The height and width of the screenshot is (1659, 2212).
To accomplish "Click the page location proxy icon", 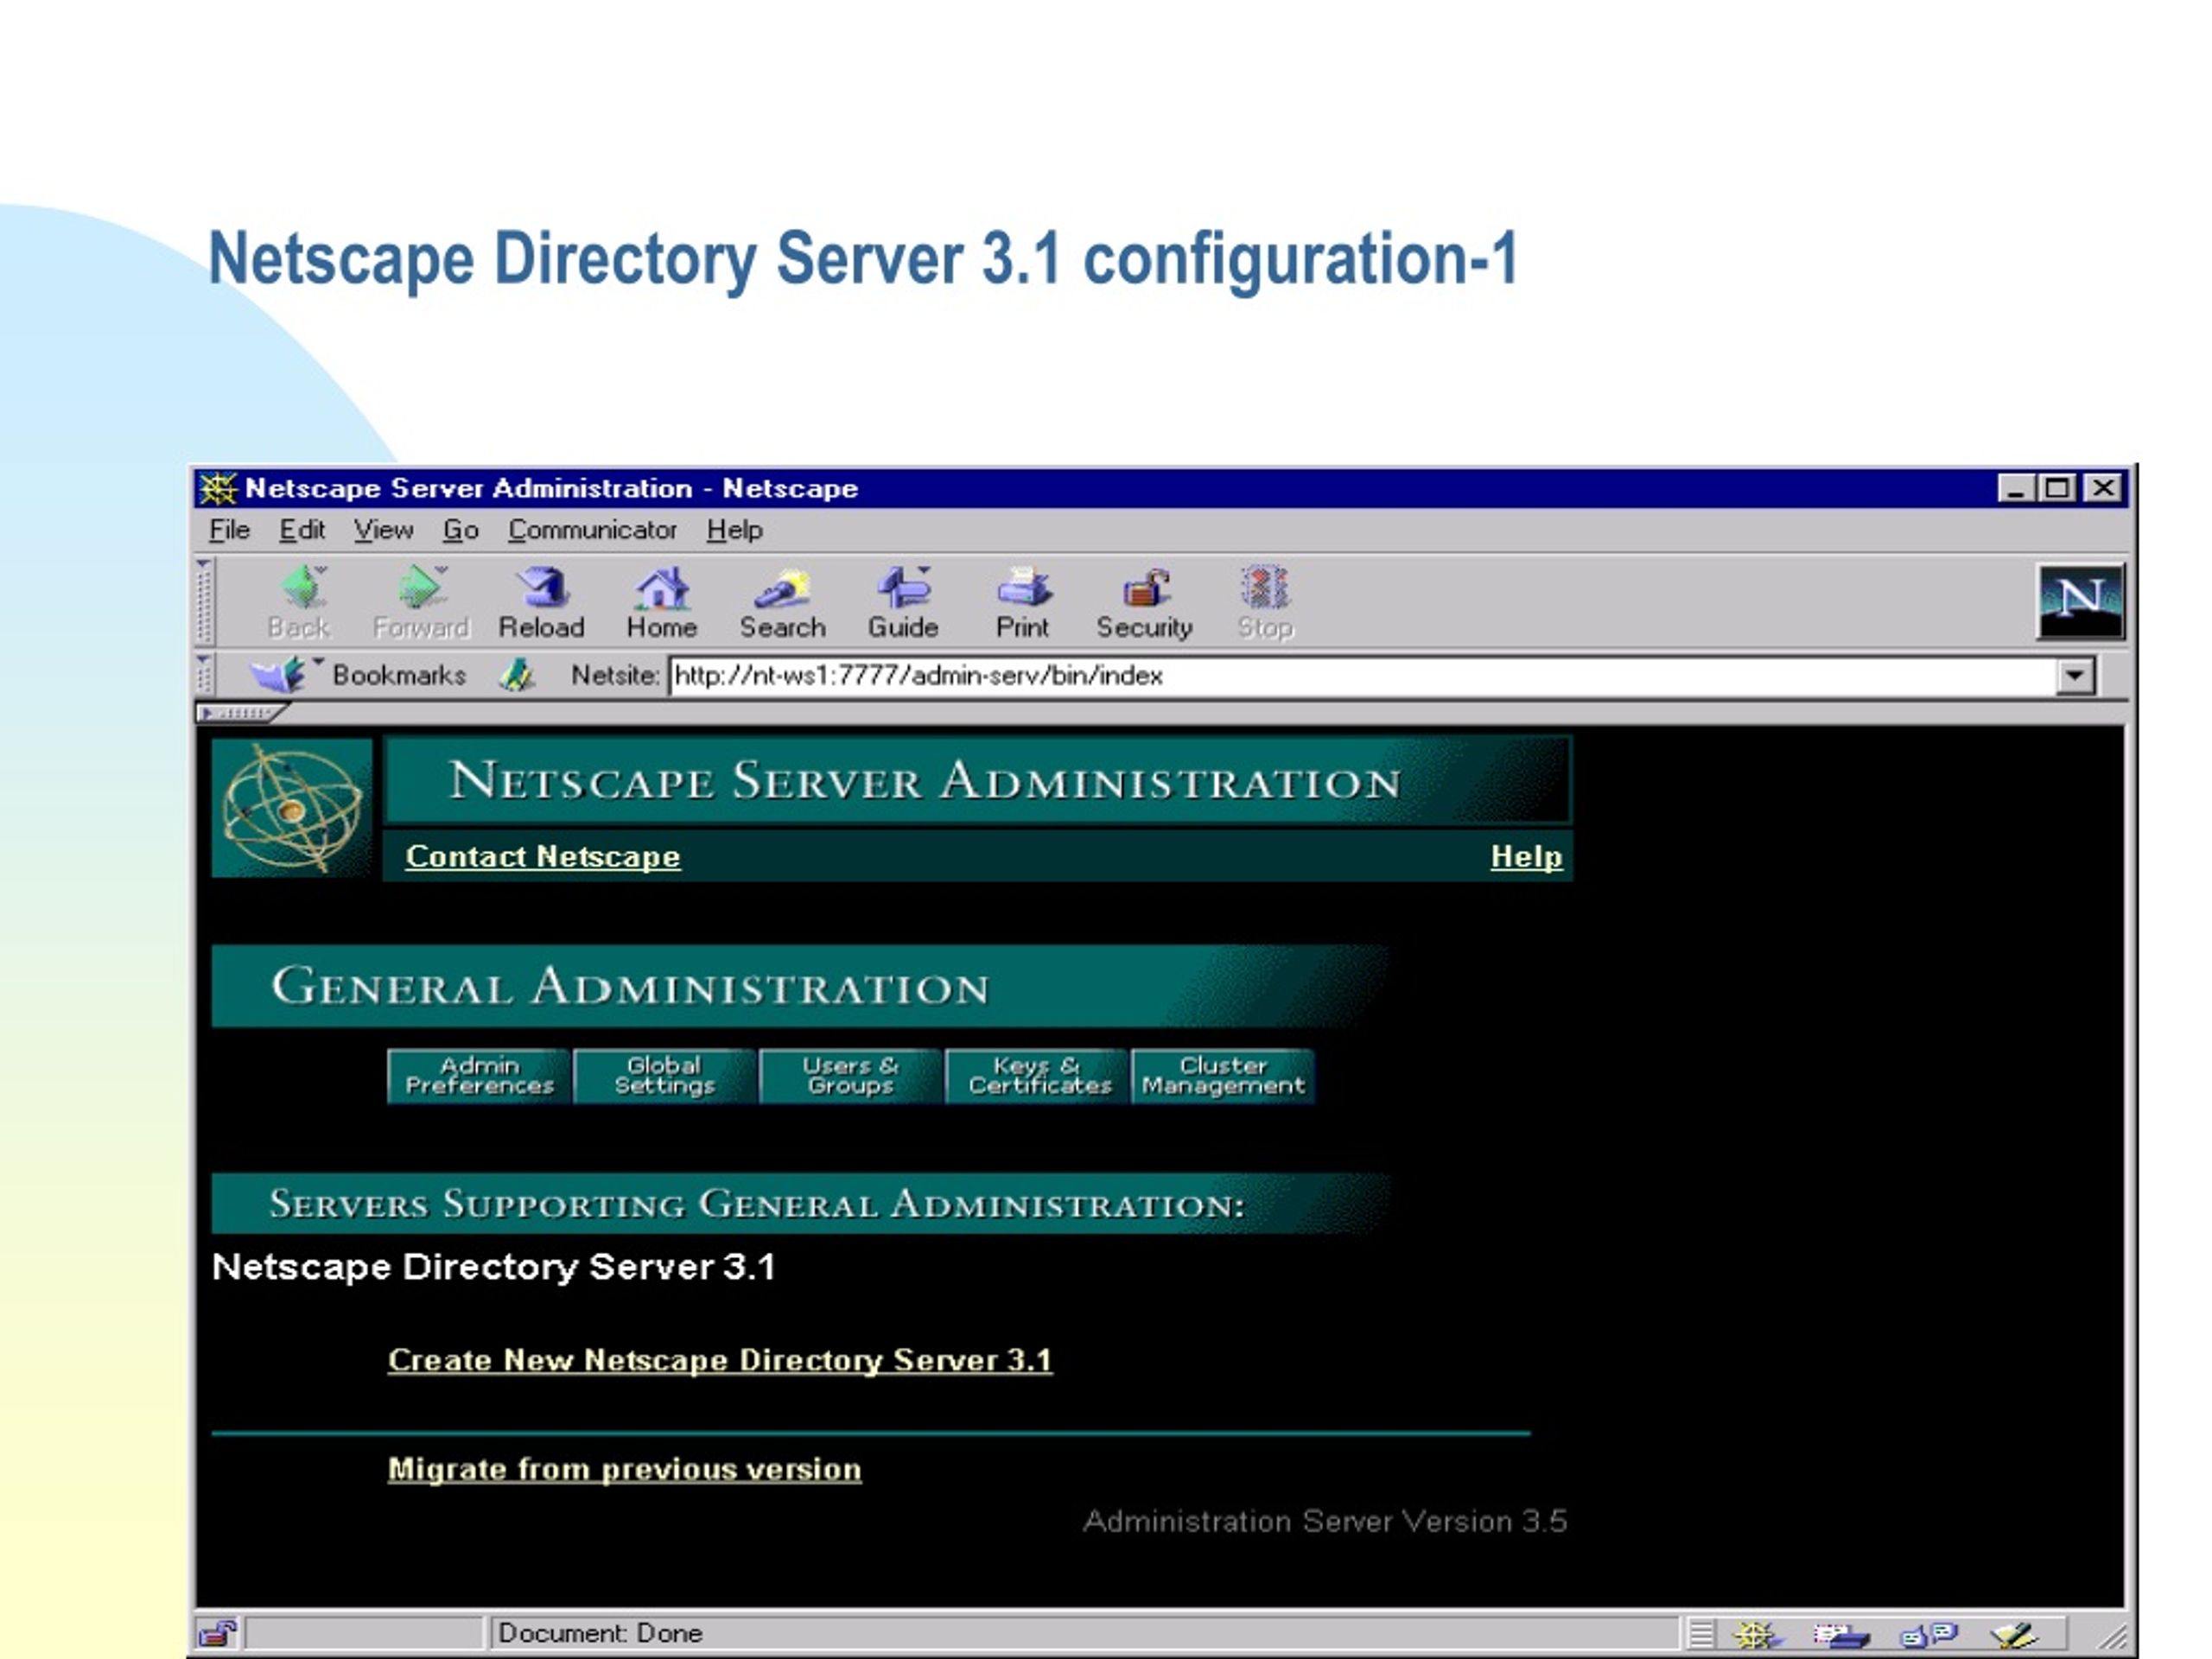I will (x=516, y=675).
